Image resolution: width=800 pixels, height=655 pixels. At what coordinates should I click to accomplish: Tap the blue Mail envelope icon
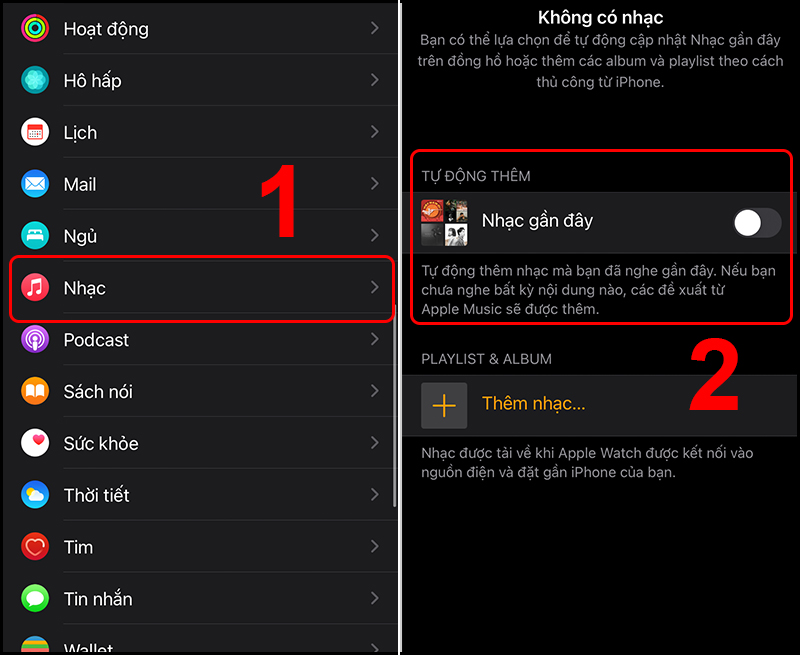35,184
